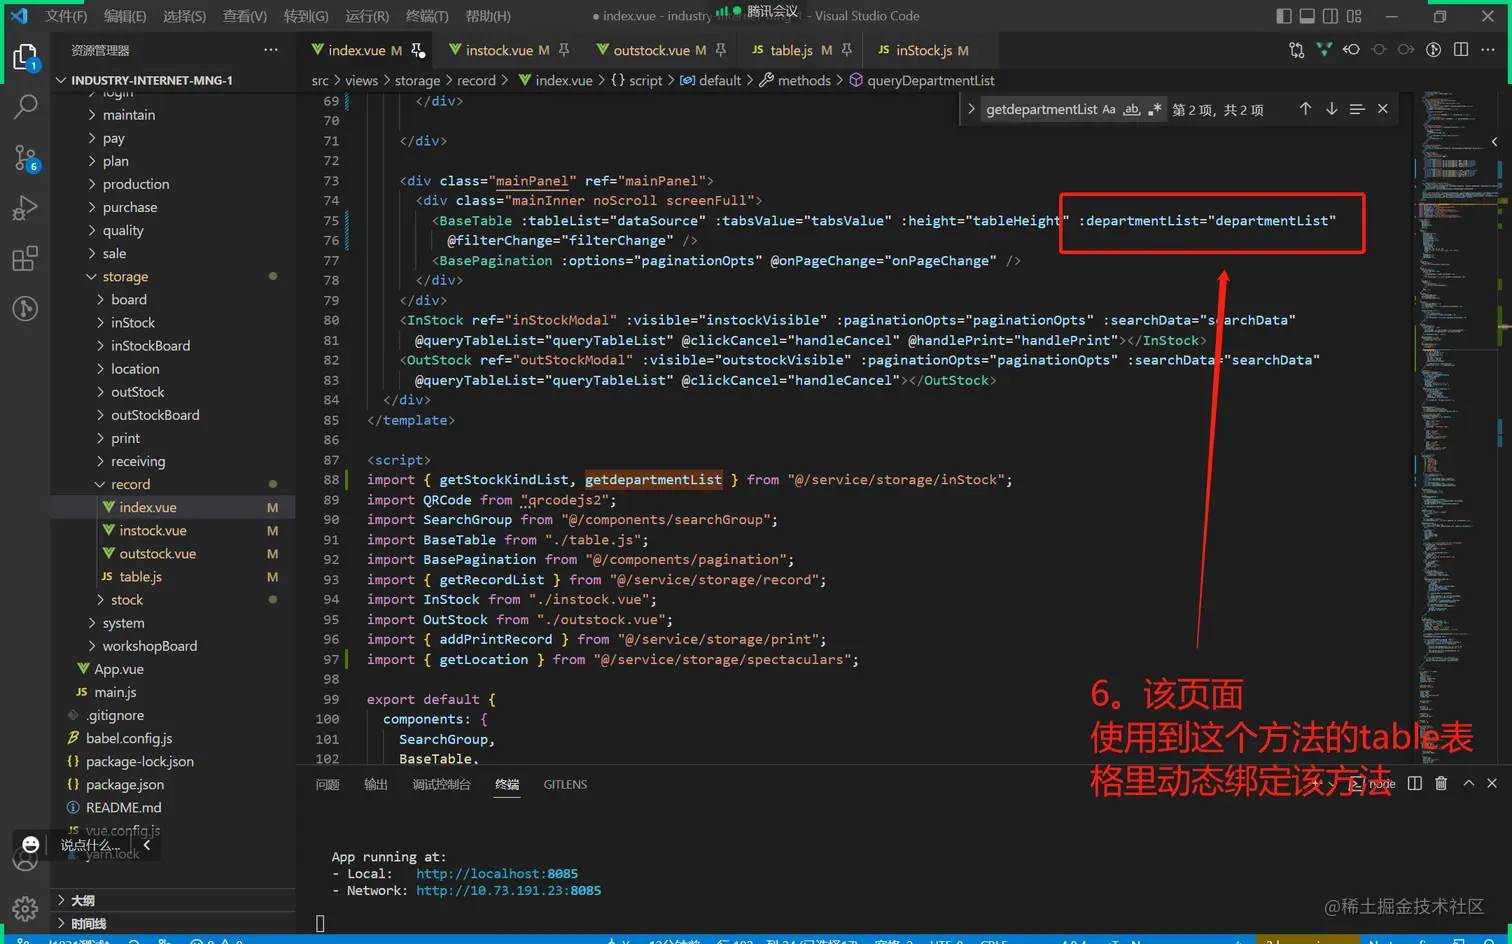Go to previous find match
Viewport: 1512px width, 944px height.
[x=1305, y=109]
